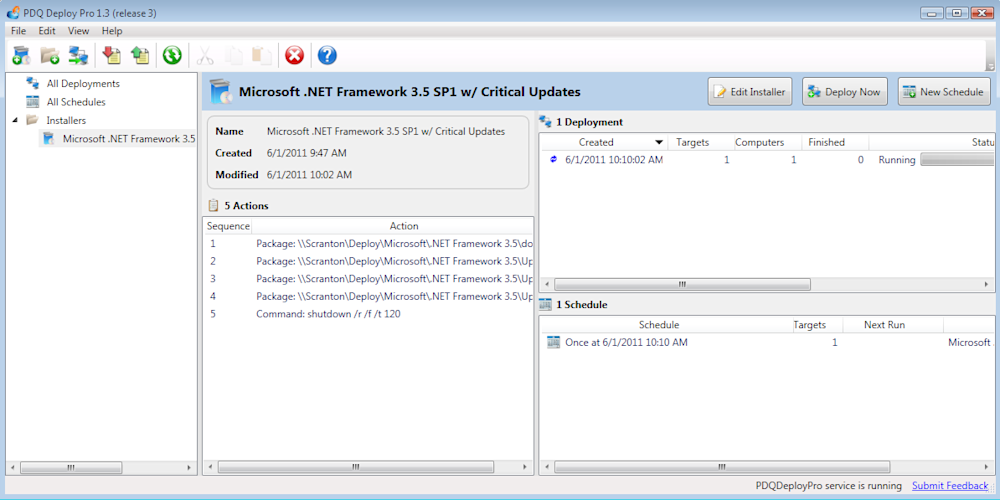Click the red Delete X icon

(294, 55)
